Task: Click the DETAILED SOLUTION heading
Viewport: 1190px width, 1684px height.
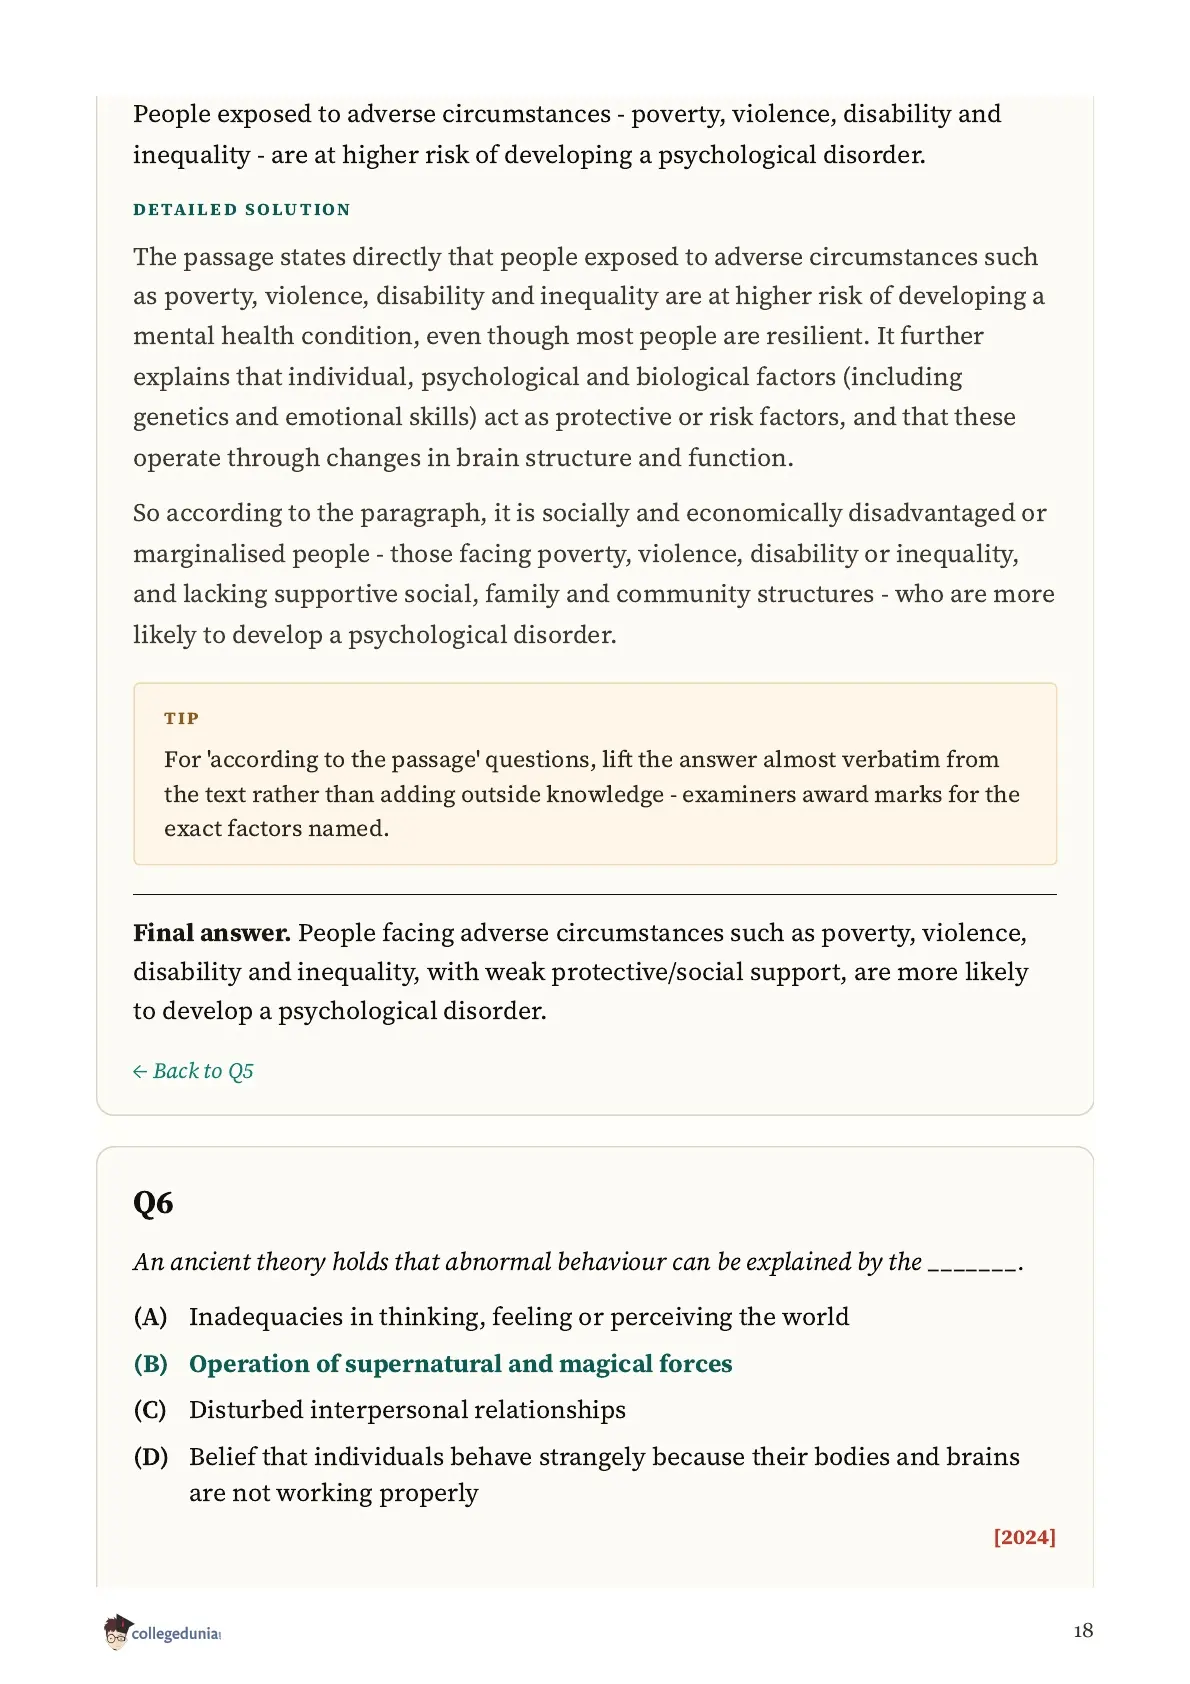Action: 242,210
